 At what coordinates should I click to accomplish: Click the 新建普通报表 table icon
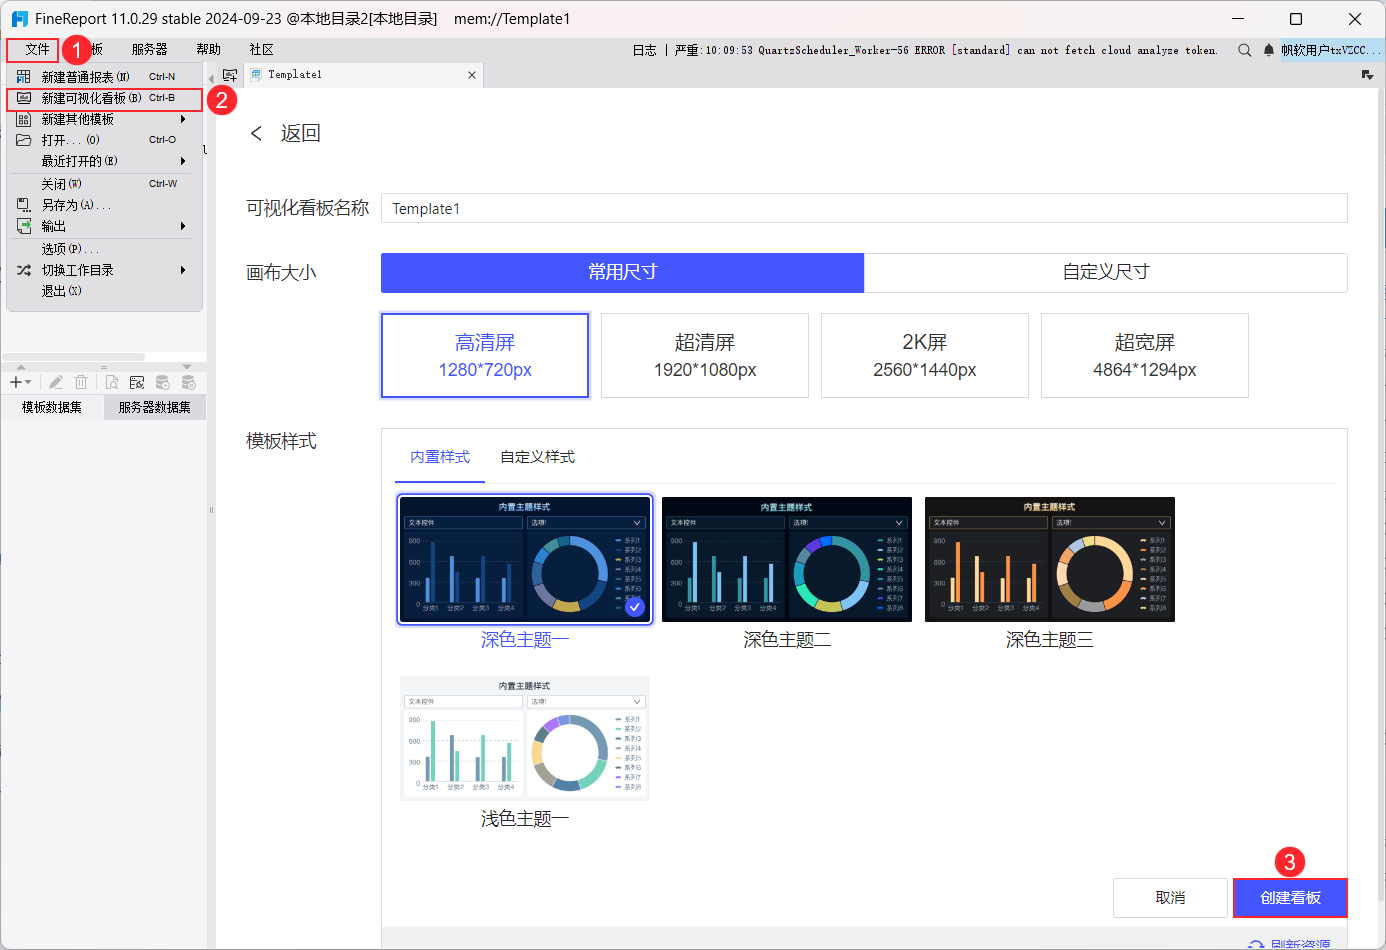(24, 77)
